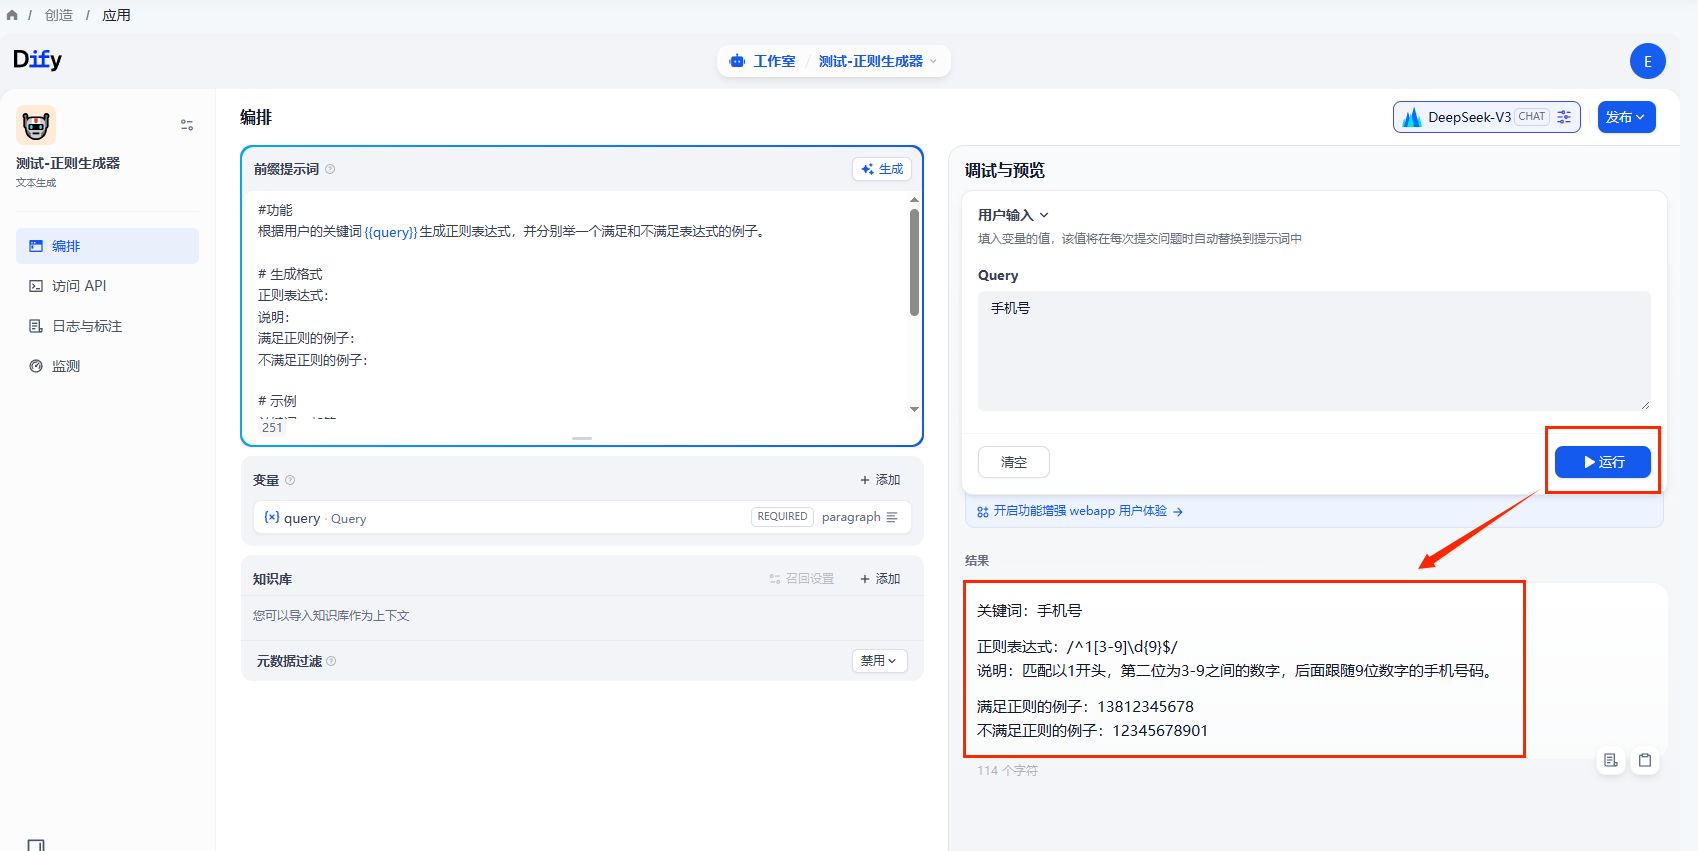Click the prompt editor scroll-up arrow
The height and width of the screenshot is (851, 1698).
pos(914,200)
